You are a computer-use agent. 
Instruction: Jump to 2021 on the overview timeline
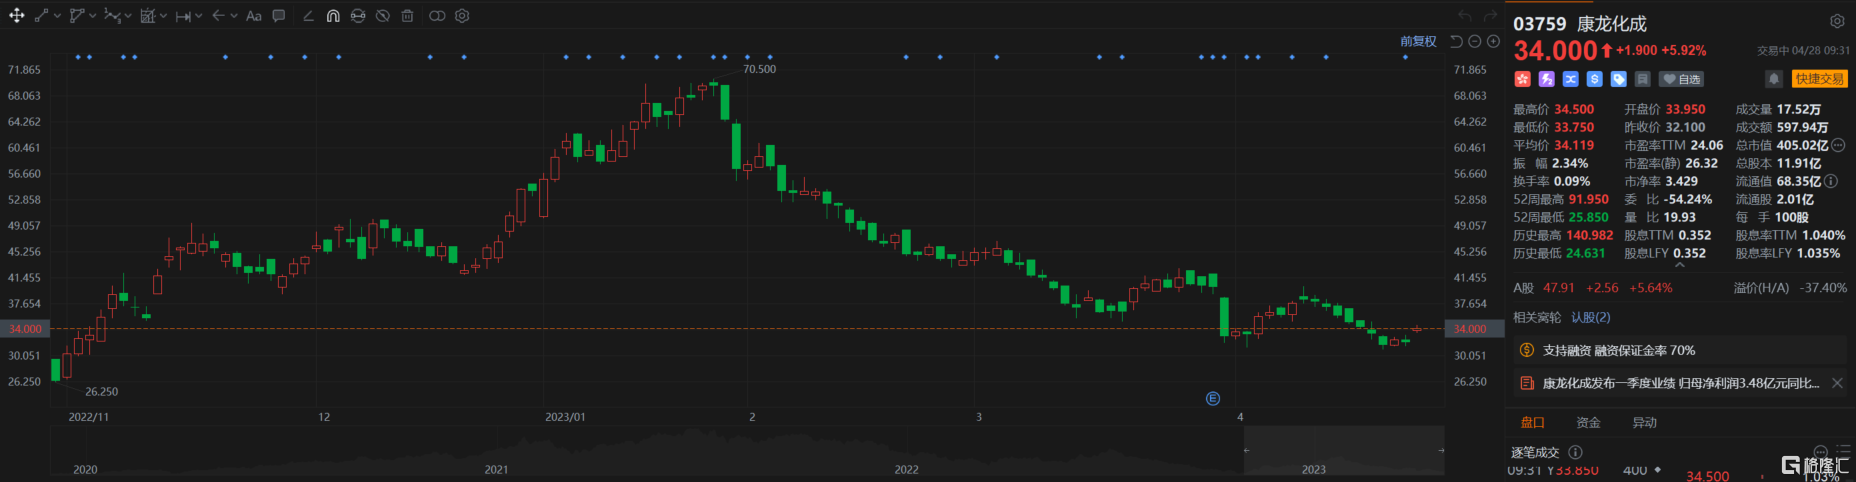496,469
